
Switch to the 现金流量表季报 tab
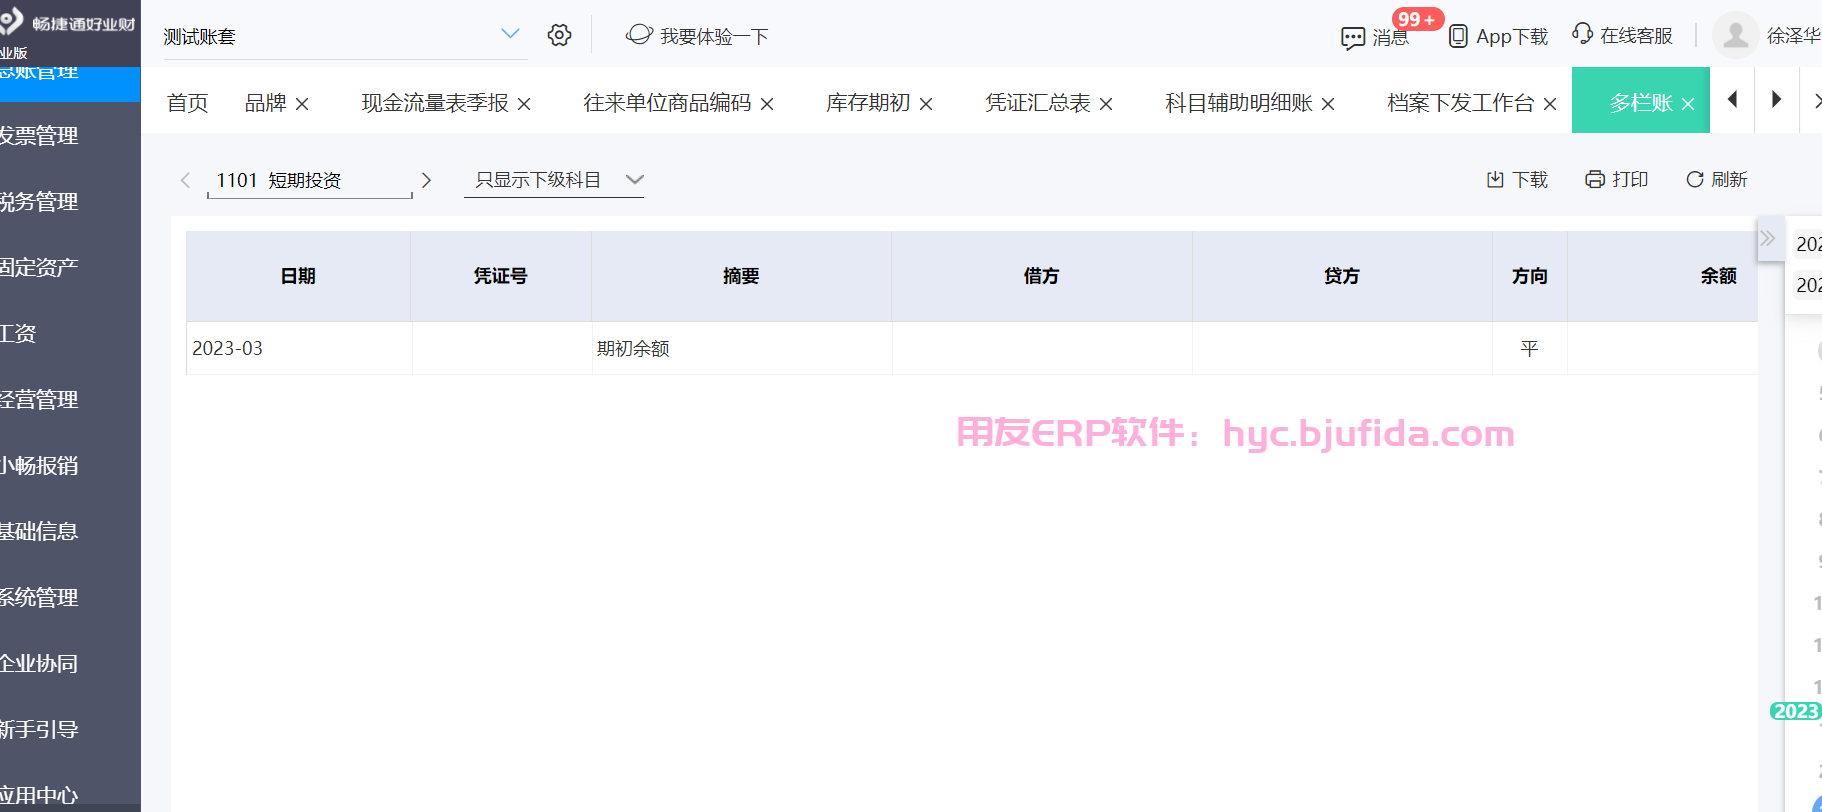click(x=435, y=103)
